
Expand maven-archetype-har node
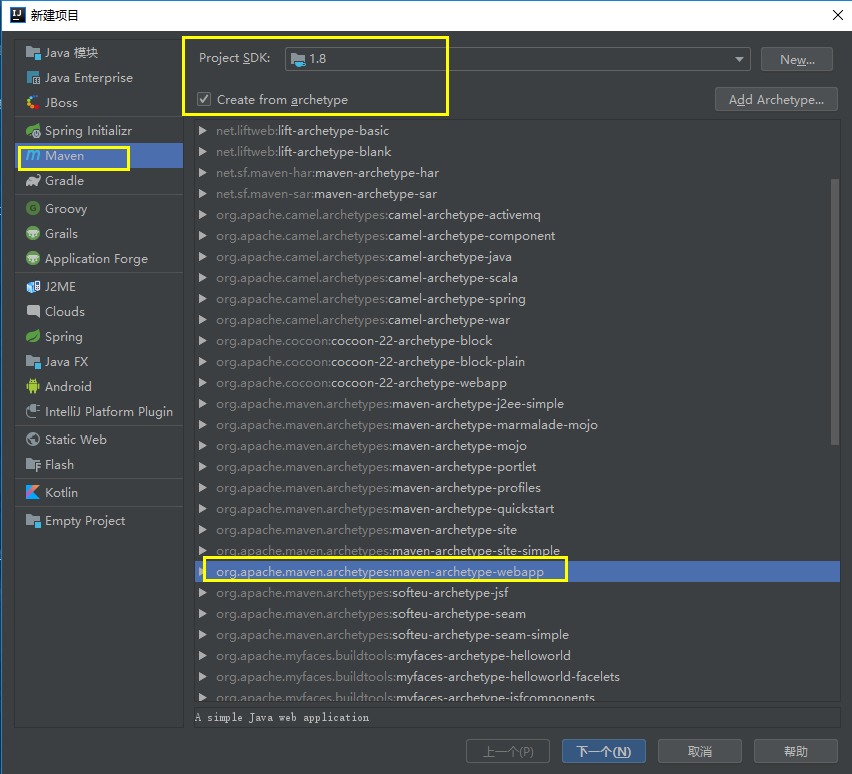coord(203,173)
